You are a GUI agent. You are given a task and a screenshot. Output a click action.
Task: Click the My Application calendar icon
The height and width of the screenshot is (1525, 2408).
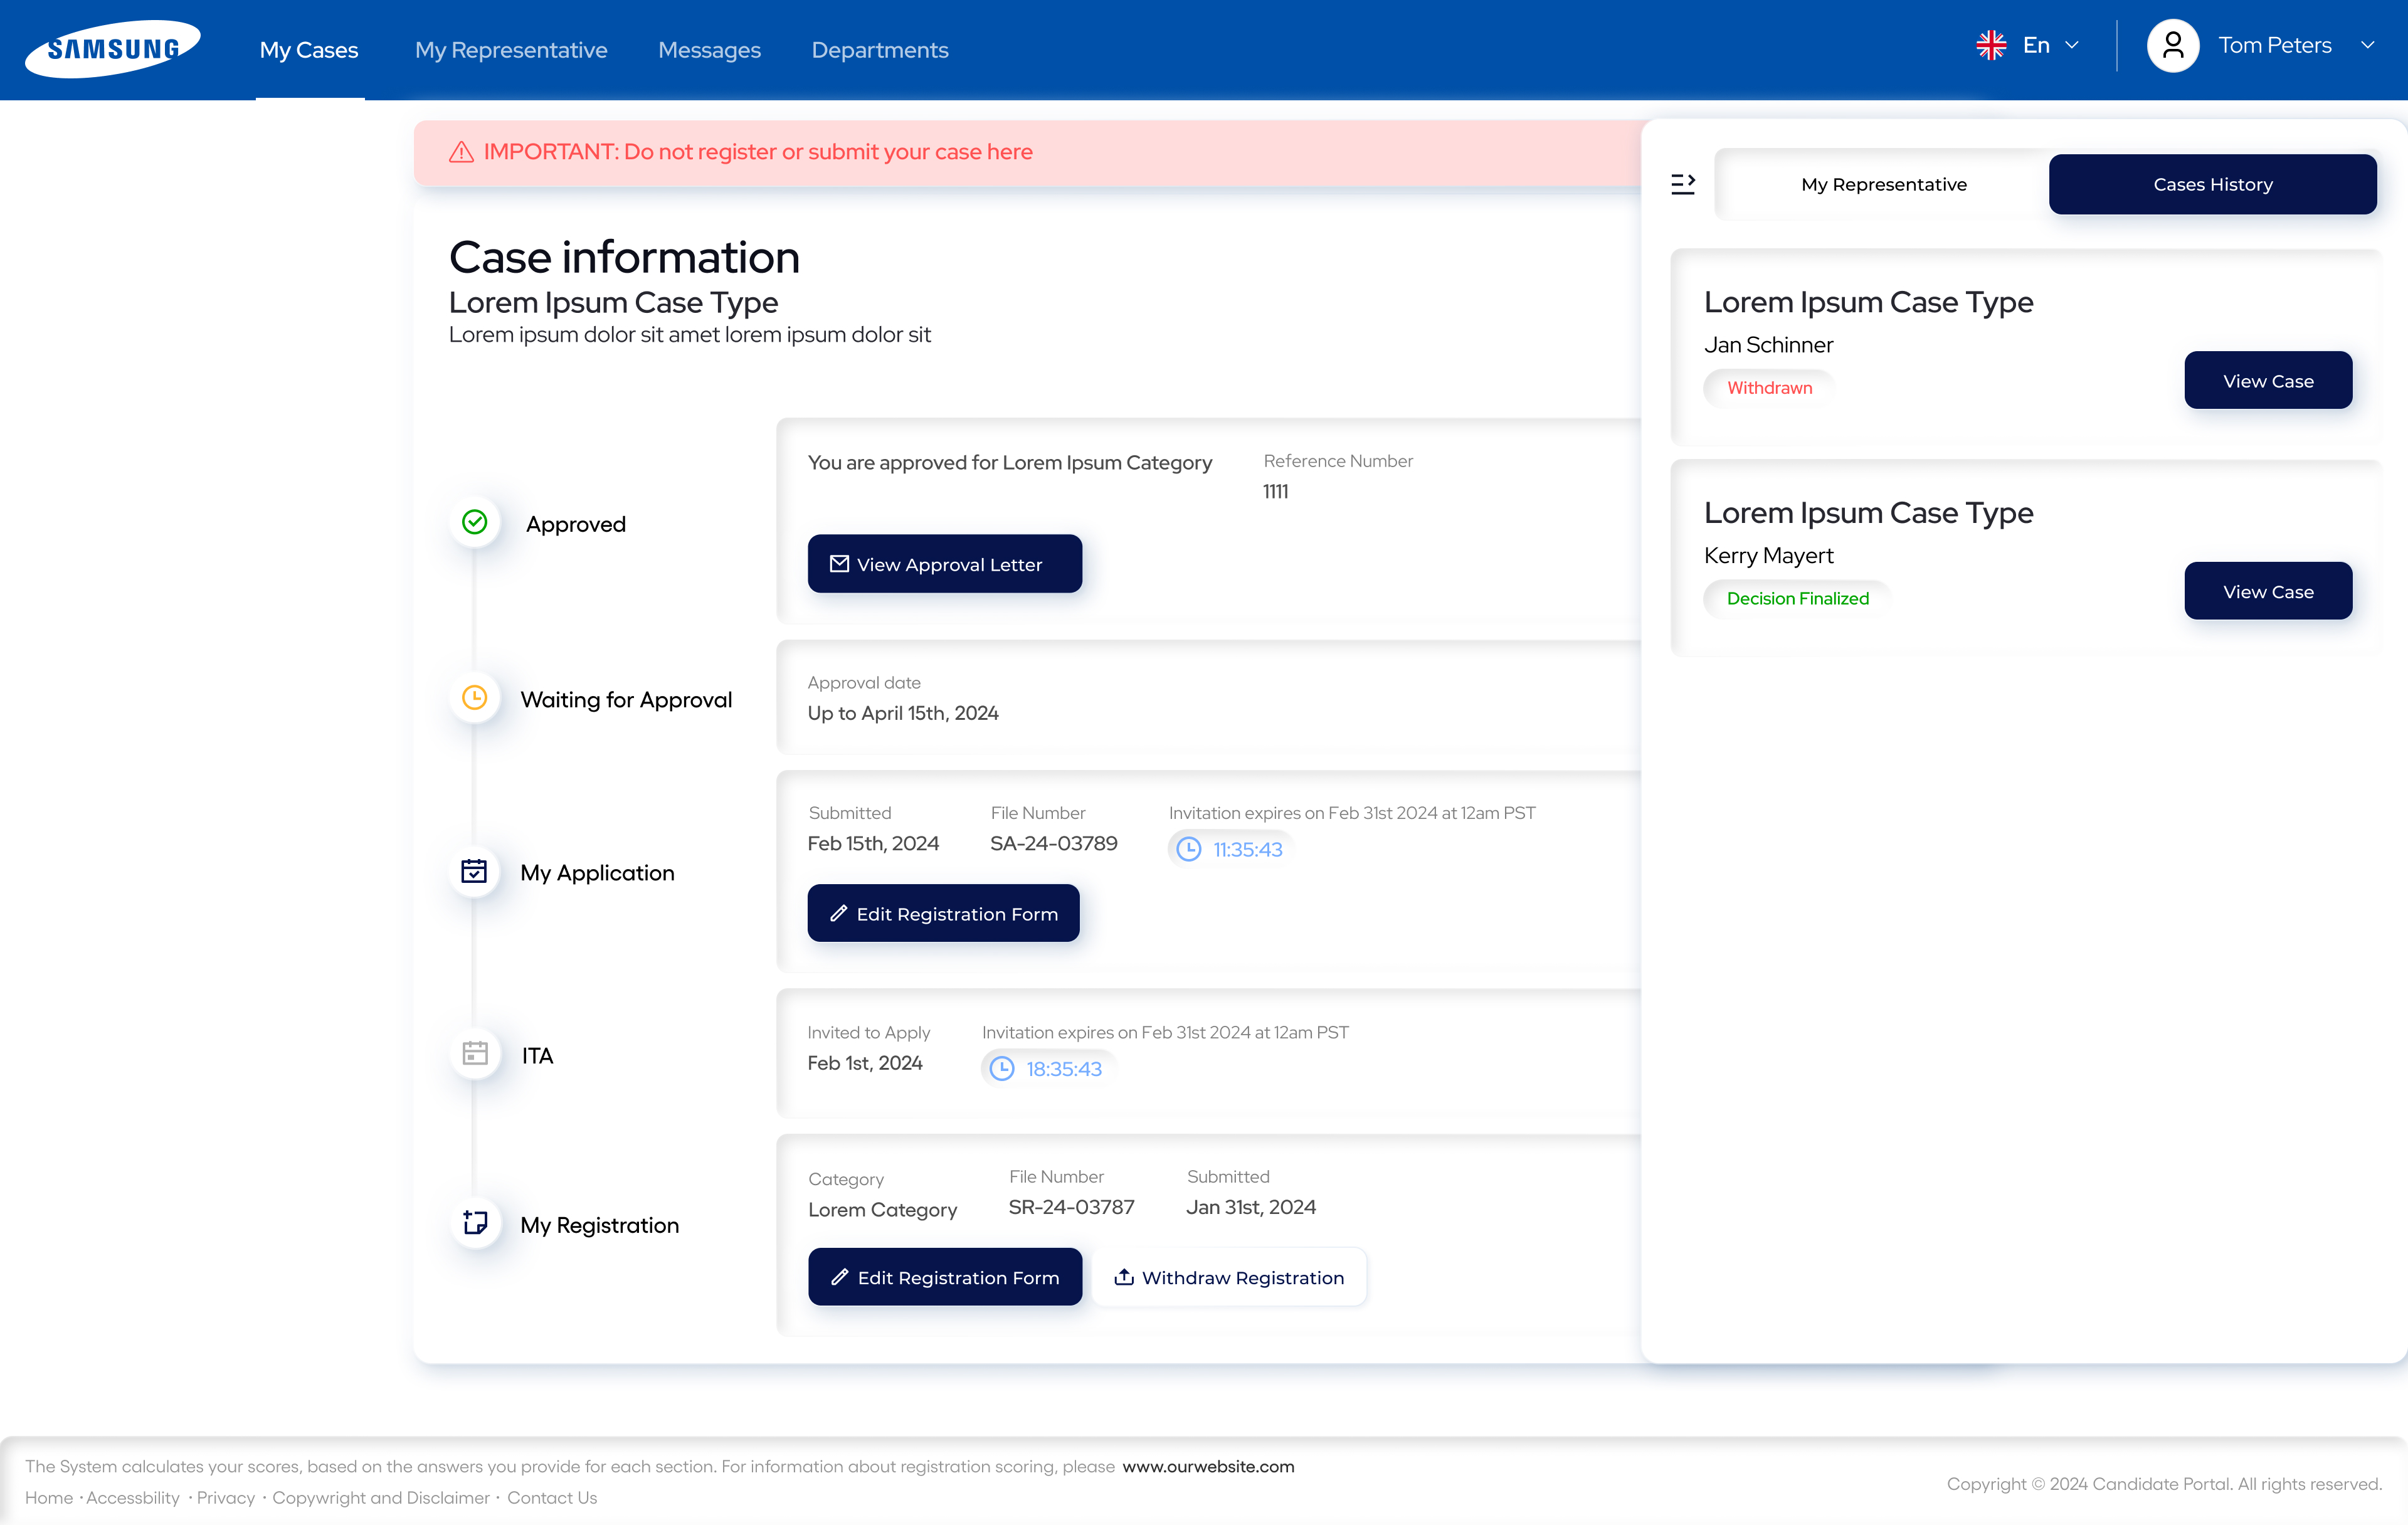(x=475, y=871)
